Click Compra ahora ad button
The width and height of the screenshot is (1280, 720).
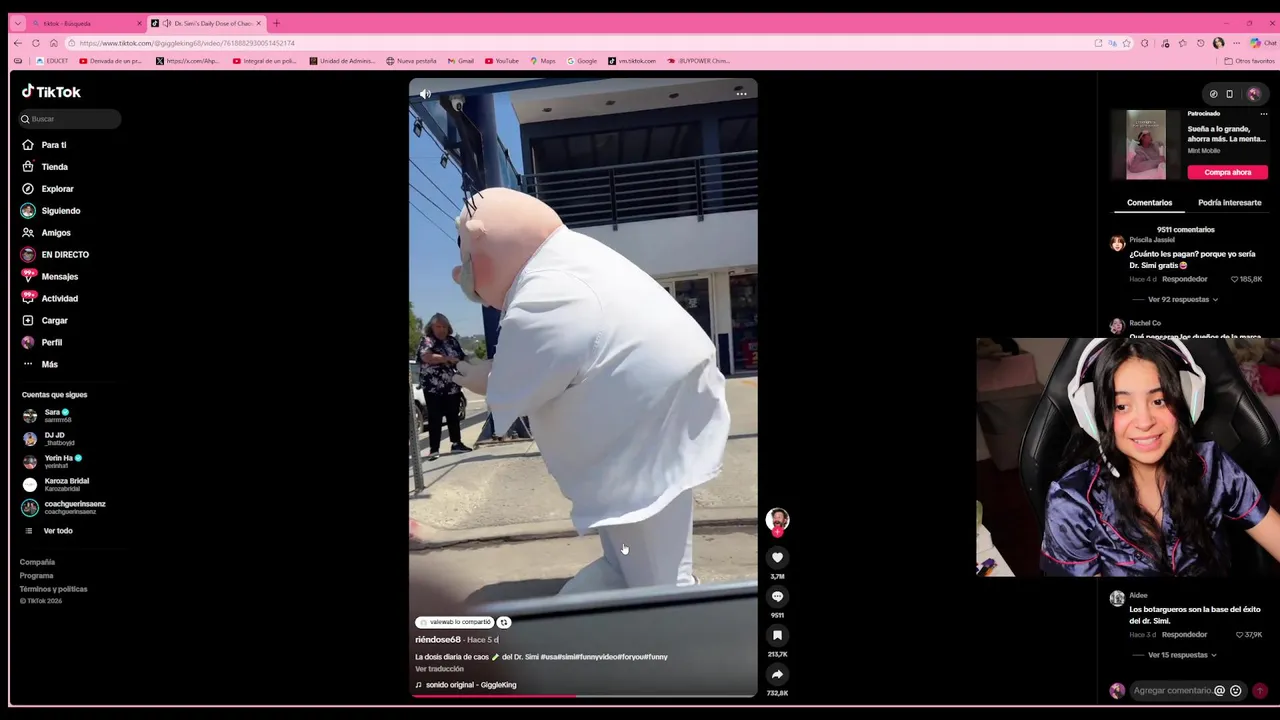point(1227,172)
